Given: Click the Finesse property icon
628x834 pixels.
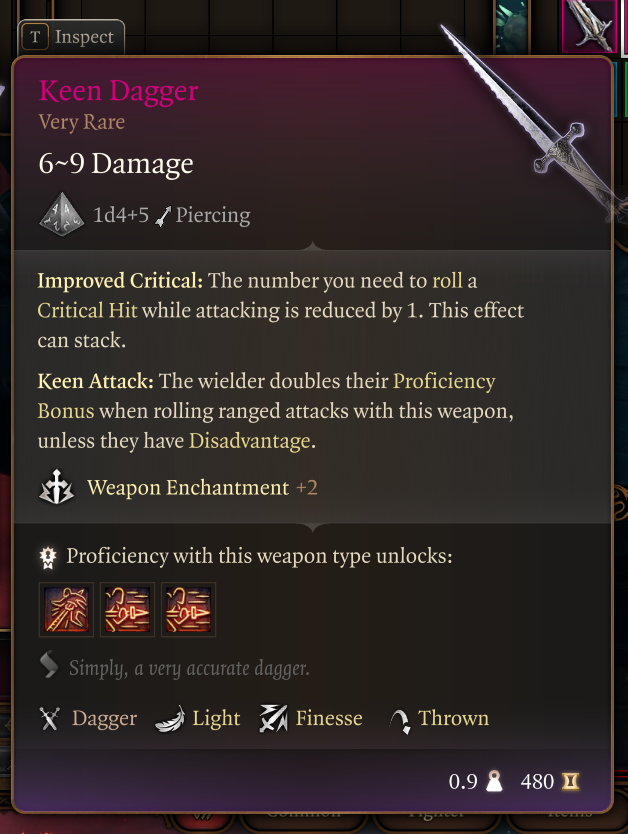Looking at the screenshot, I should (x=273, y=719).
